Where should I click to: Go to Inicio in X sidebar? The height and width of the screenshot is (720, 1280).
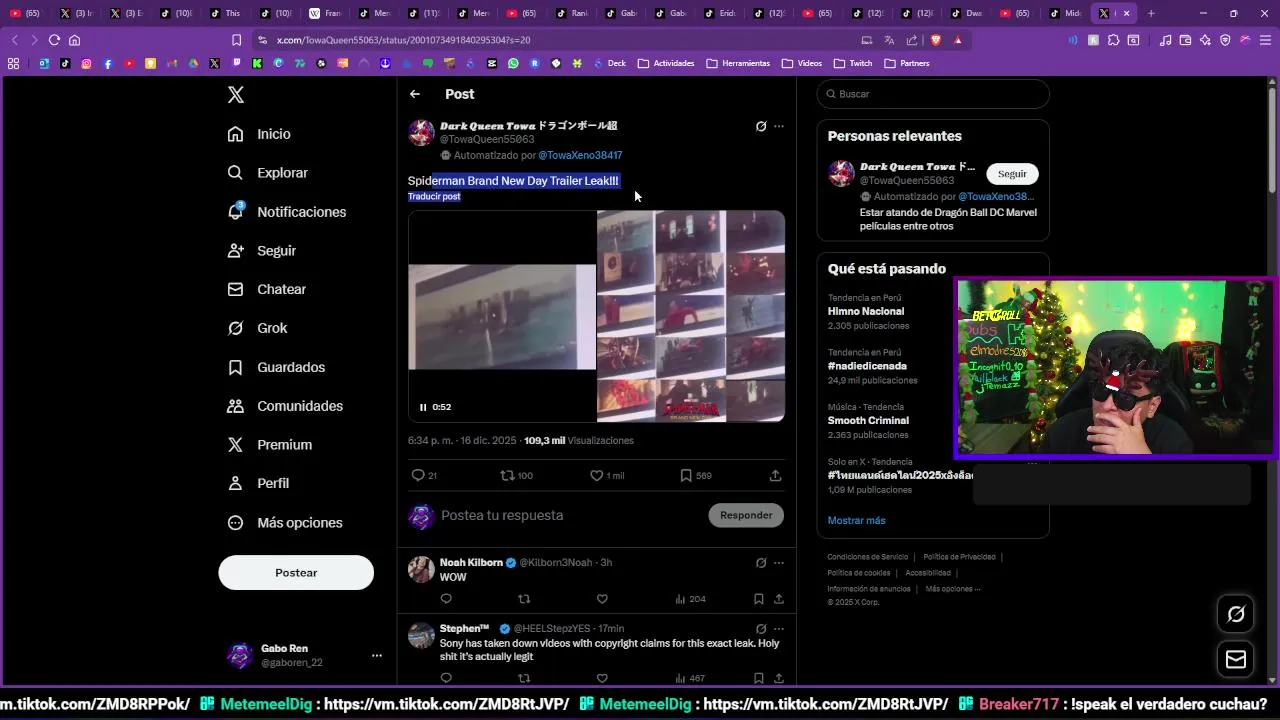point(260,134)
